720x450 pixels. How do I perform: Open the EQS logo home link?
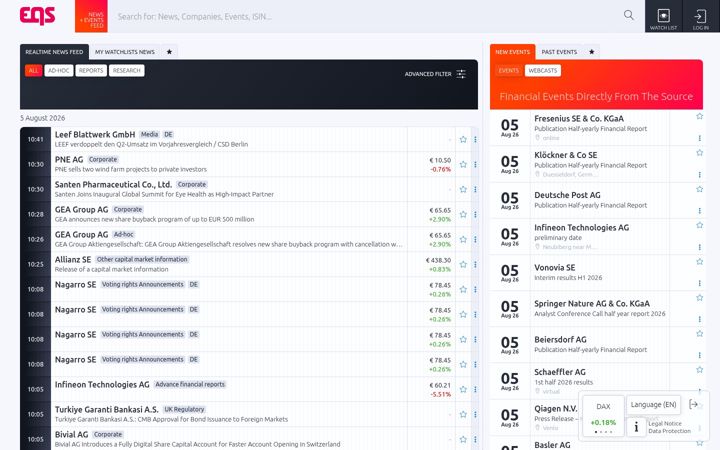pos(37,16)
